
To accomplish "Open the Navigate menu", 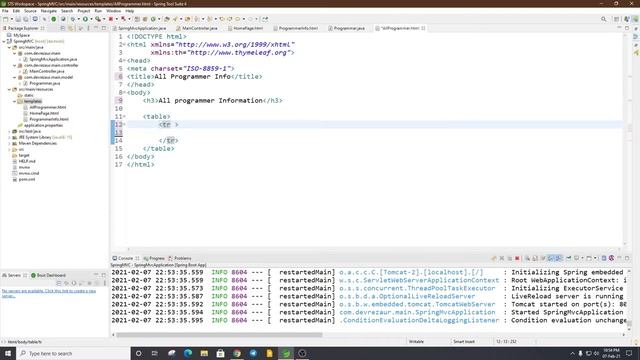I will [49, 11].
